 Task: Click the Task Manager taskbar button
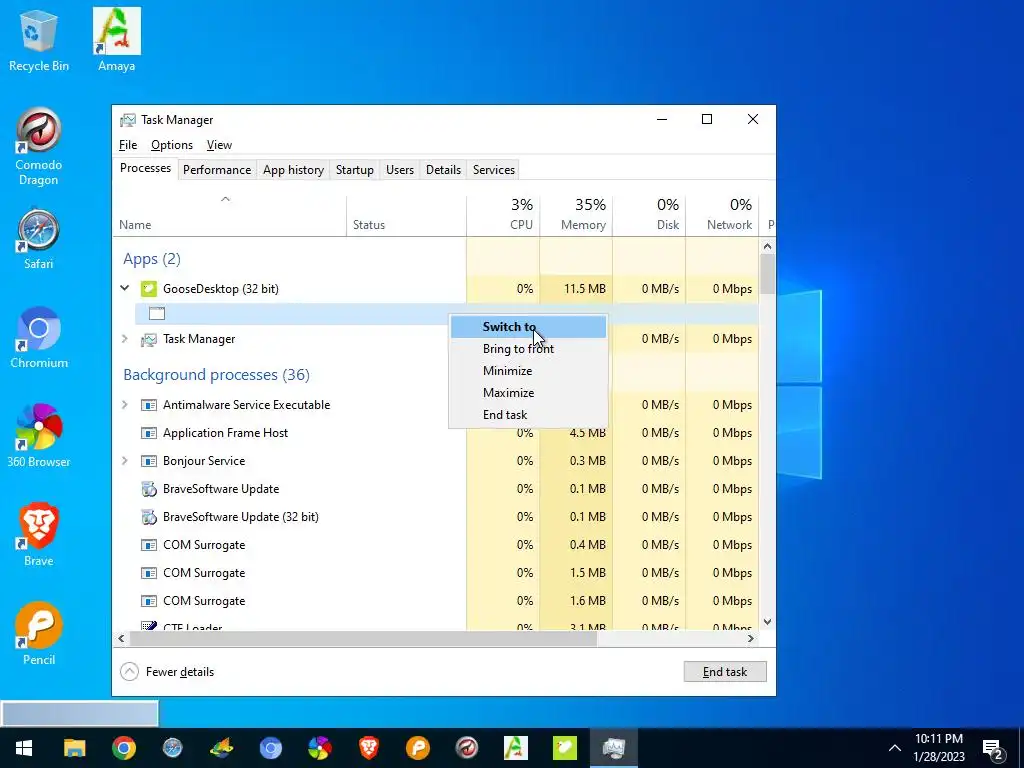(x=613, y=748)
